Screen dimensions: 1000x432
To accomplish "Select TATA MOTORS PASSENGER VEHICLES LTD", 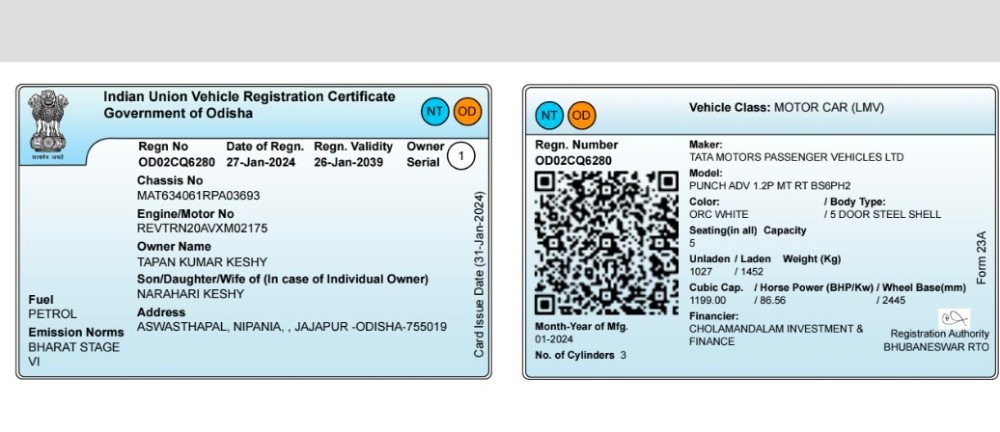I will coord(796,157).
